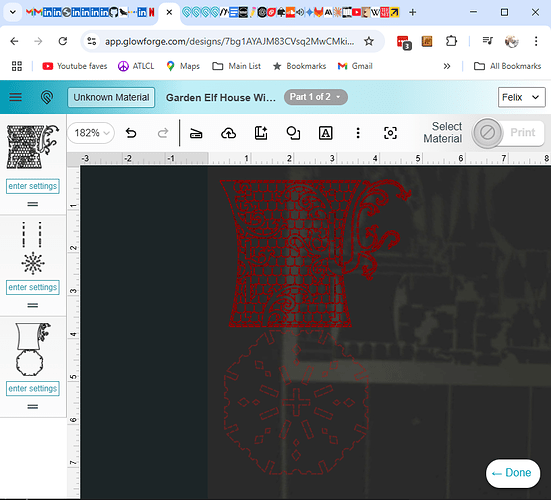
Task: Open the Part 1 of 2 dropdown
Action: 316,97
